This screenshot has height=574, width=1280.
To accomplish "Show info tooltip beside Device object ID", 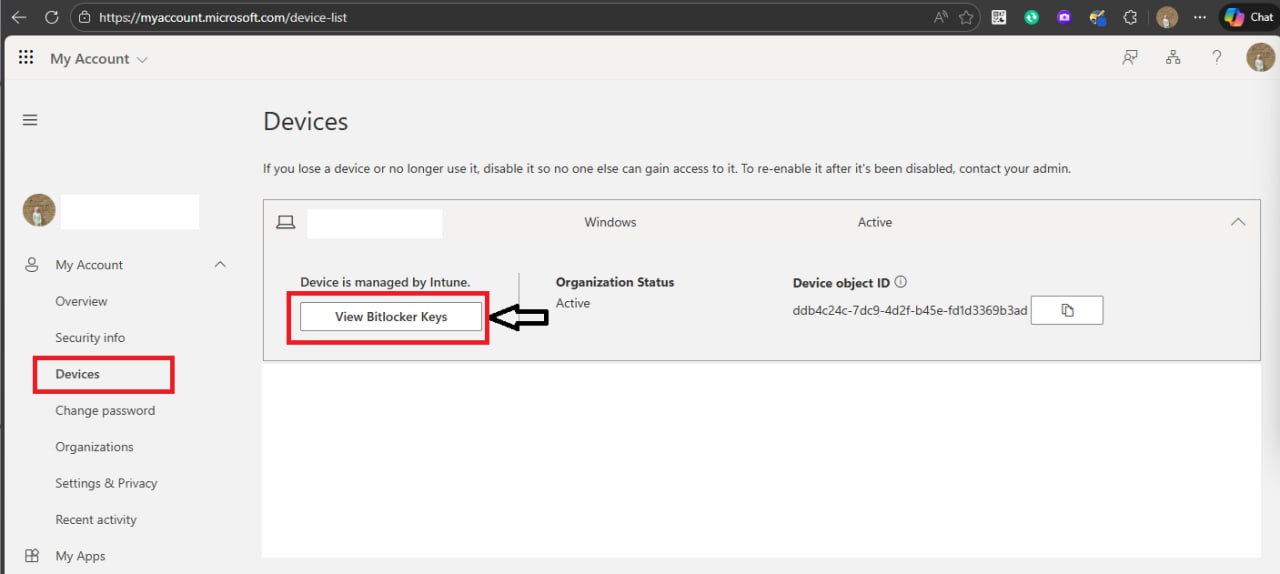I will coord(901,283).
